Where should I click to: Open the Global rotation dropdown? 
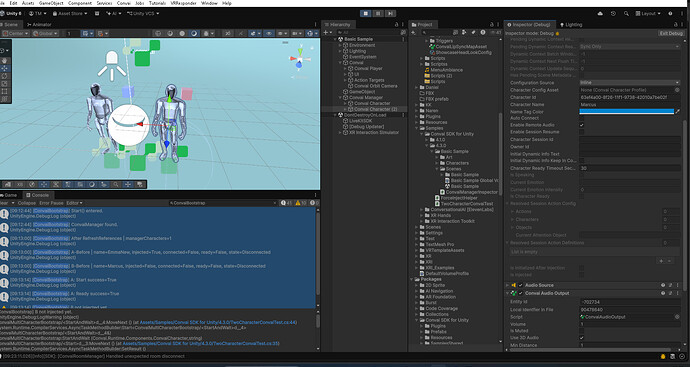pyautogui.click(x=45, y=33)
